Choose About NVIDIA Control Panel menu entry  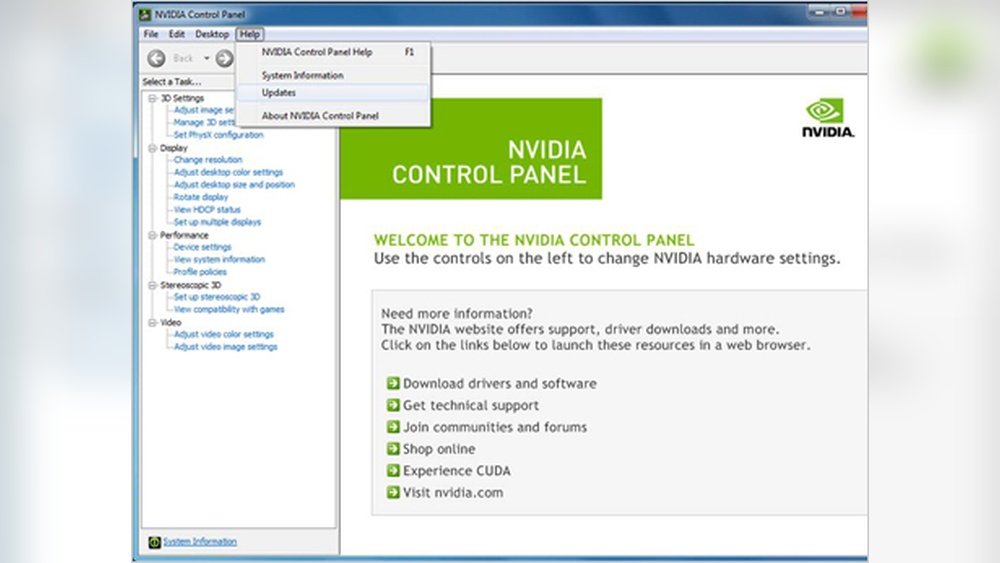320,116
